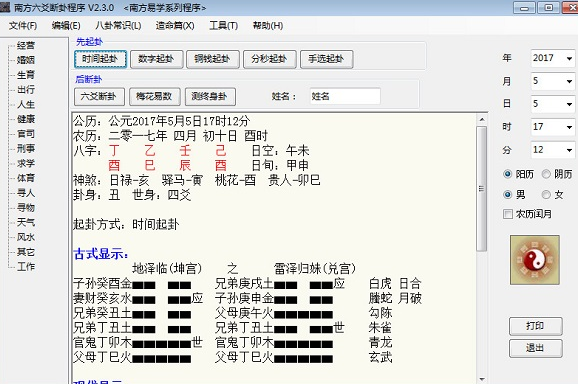Select 经营 in category tree
Viewport: 578px width, 384px height.
pos(26,45)
